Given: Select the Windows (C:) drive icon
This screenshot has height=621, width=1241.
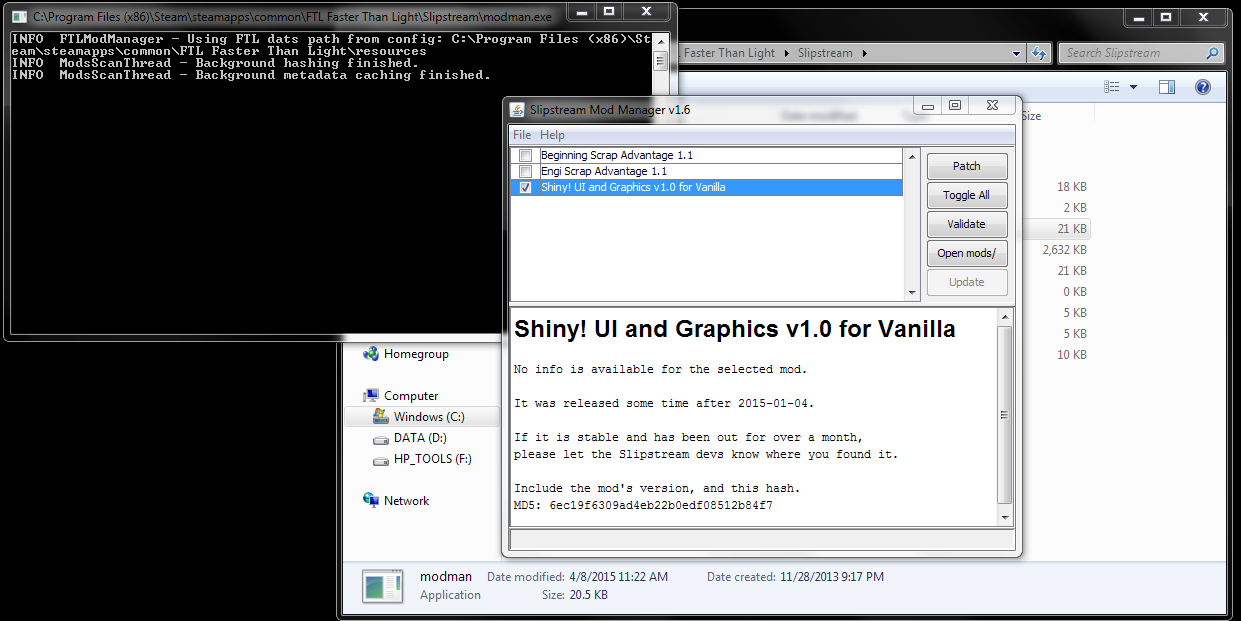Looking at the screenshot, I should (380, 417).
